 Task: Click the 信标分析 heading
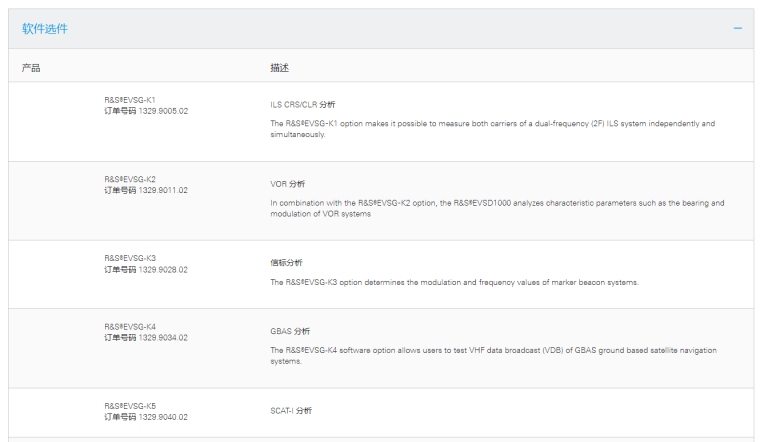coord(285,262)
